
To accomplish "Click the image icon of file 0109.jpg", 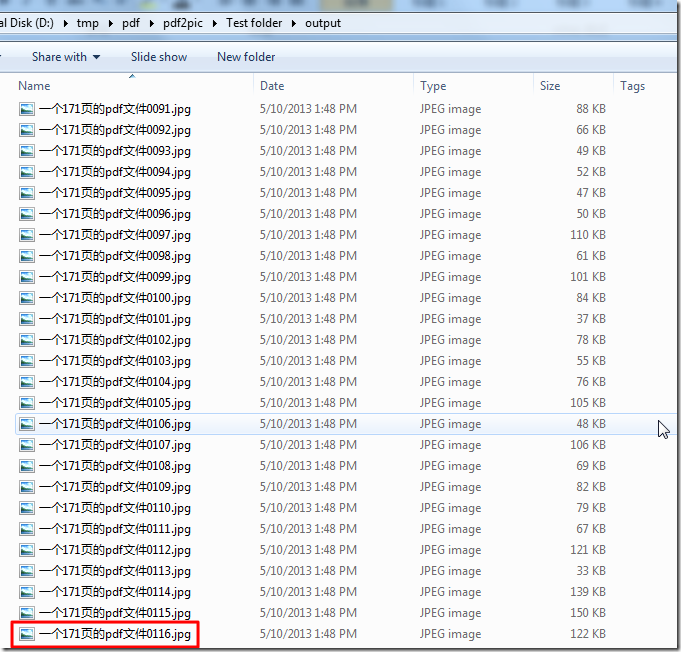I will click(26, 487).
